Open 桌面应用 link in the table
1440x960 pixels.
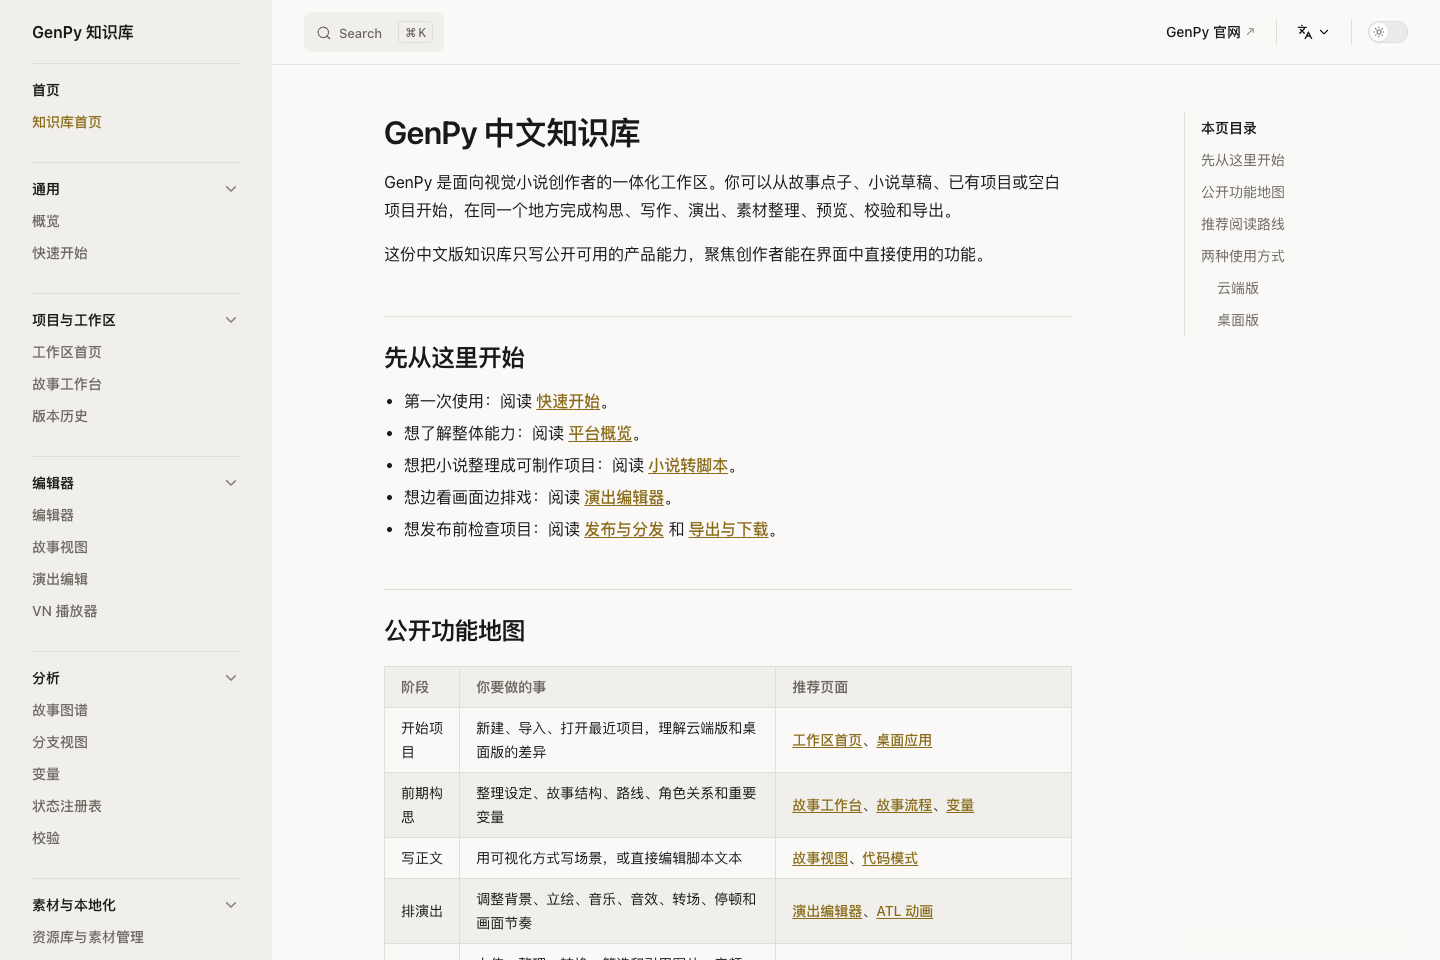[x=904, y=740]
